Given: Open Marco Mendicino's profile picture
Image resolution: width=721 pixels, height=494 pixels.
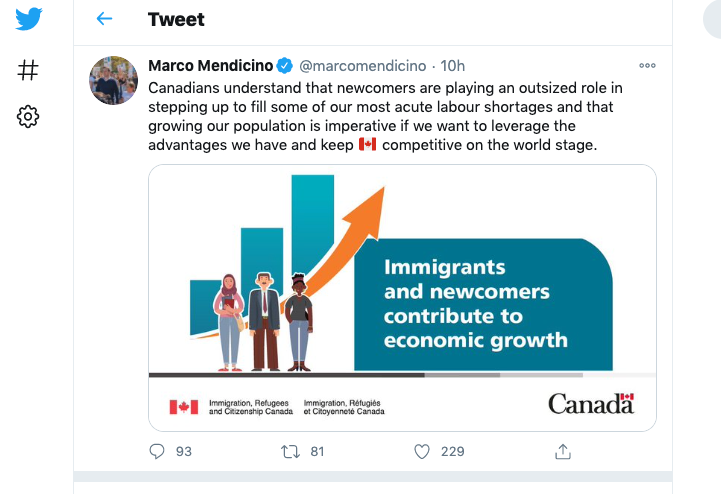Looking at the screenshot, I should [x=114, y=80].
